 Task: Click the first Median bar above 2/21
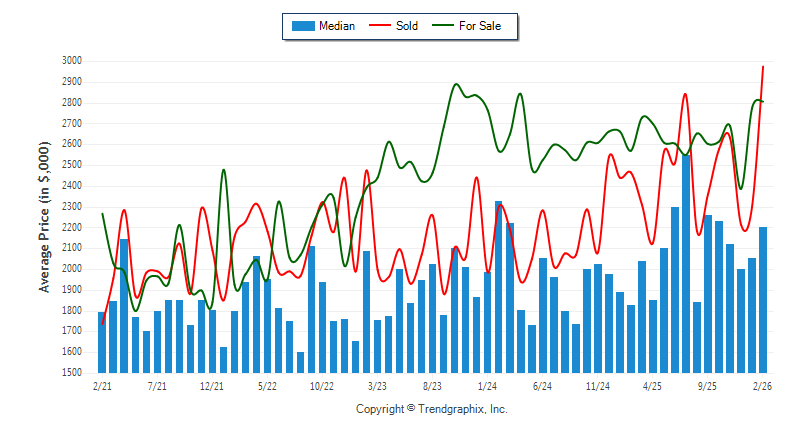102,342
